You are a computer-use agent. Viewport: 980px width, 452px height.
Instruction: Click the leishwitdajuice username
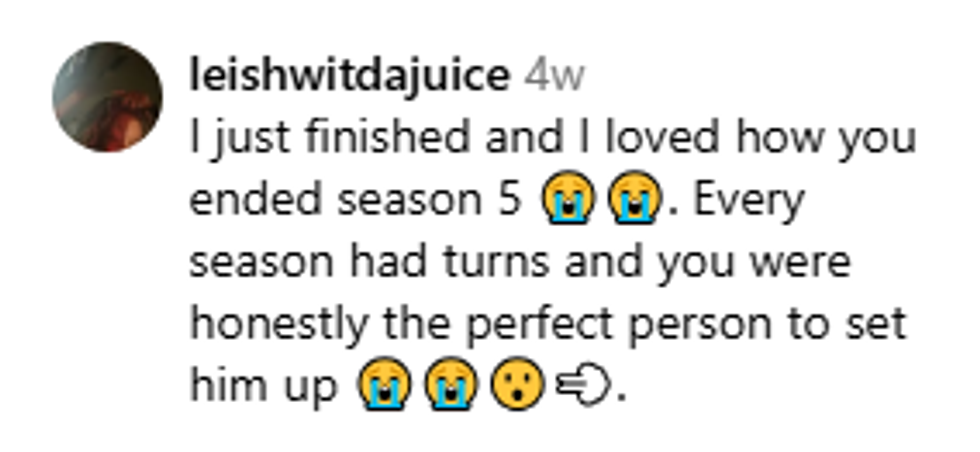click(x=349, y=76)
